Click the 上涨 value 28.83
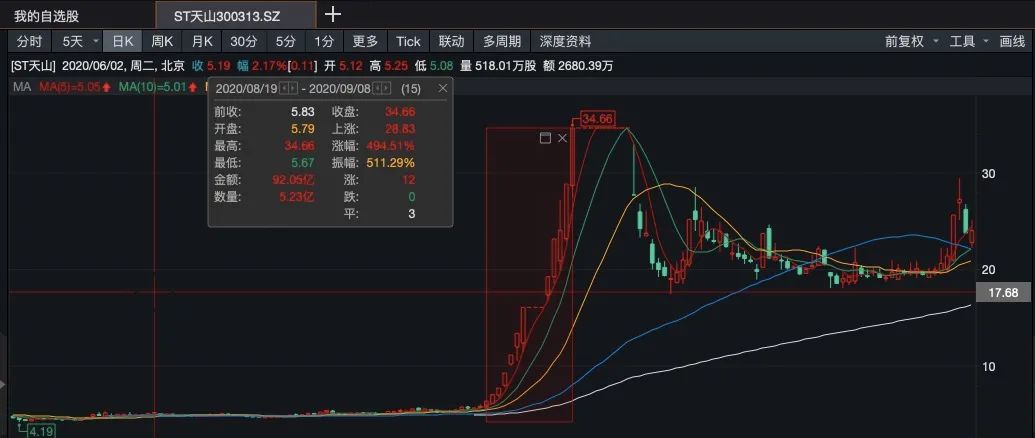The height and width of the screenshot is (438, 1035). pos(400,129)
